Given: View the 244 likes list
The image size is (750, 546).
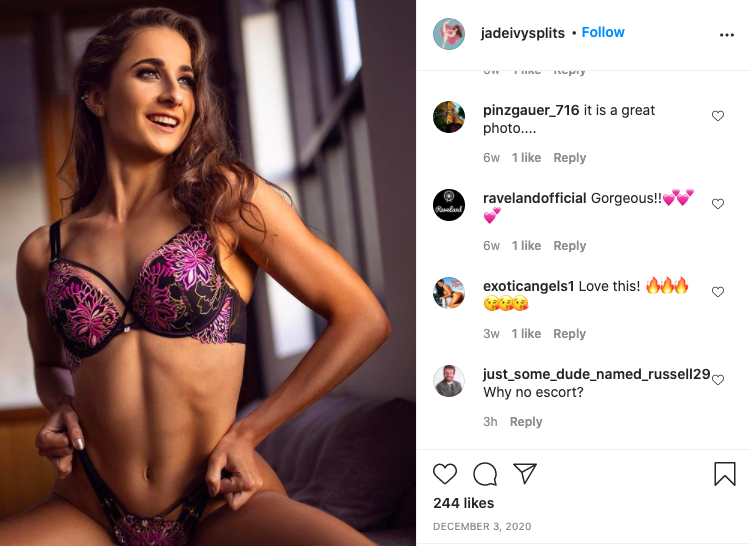Looking at the screenshot, I should 463,503.
